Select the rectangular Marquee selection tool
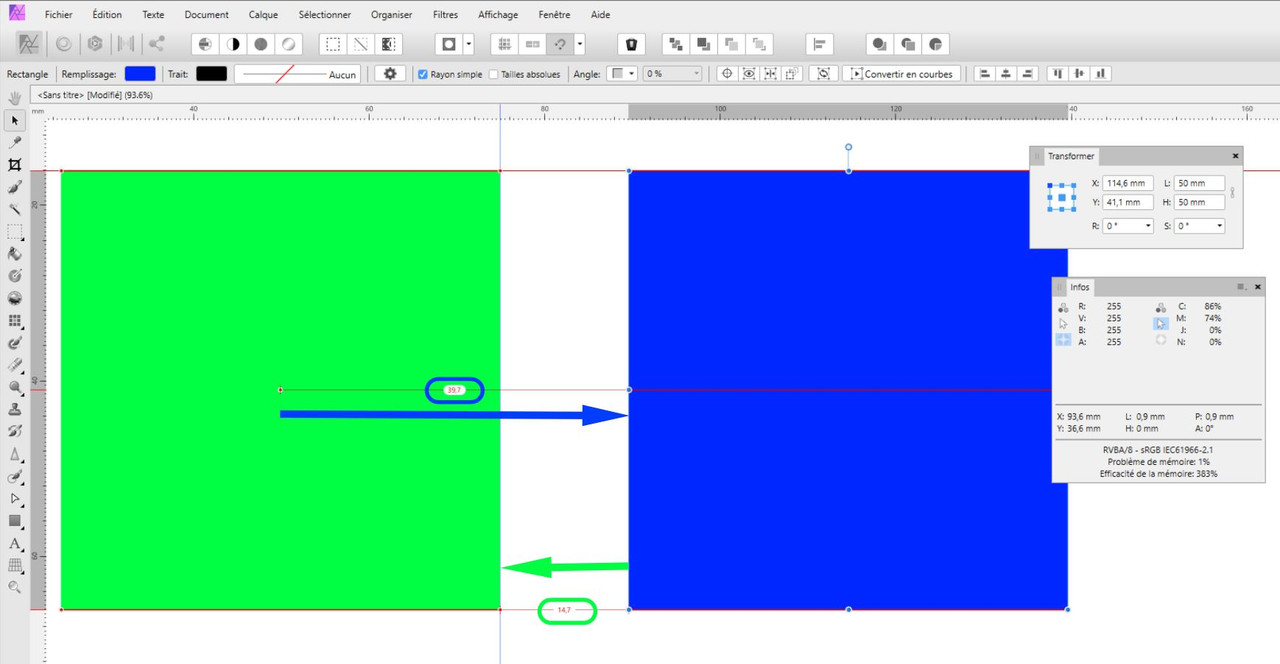The width and height of the screenshot is (1280, 664). [x=15, y=231]
